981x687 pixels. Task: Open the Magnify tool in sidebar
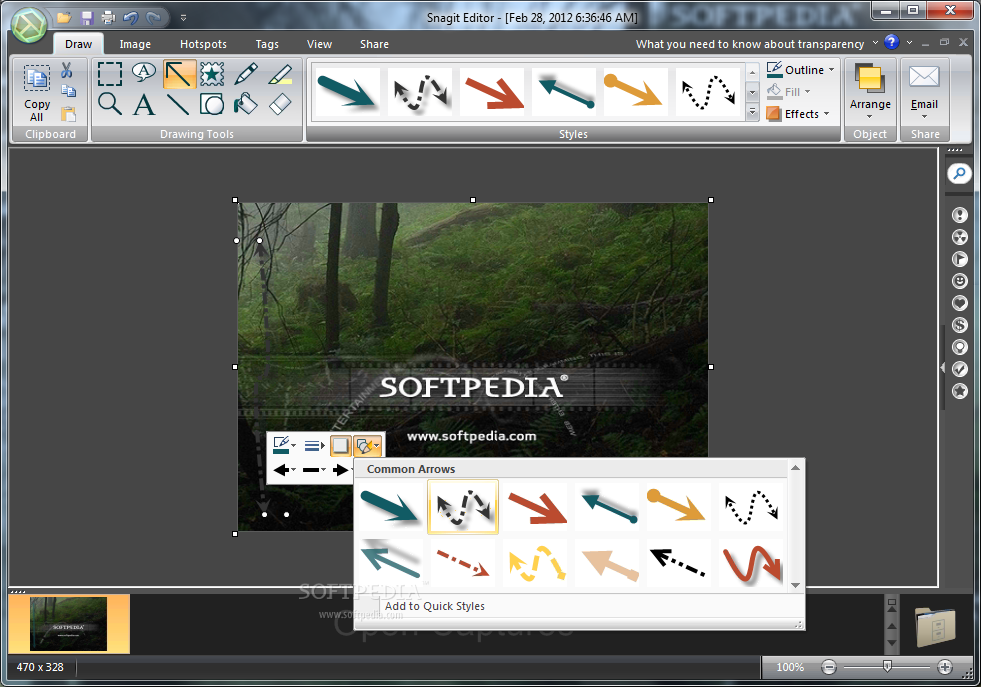coord(959,173)
